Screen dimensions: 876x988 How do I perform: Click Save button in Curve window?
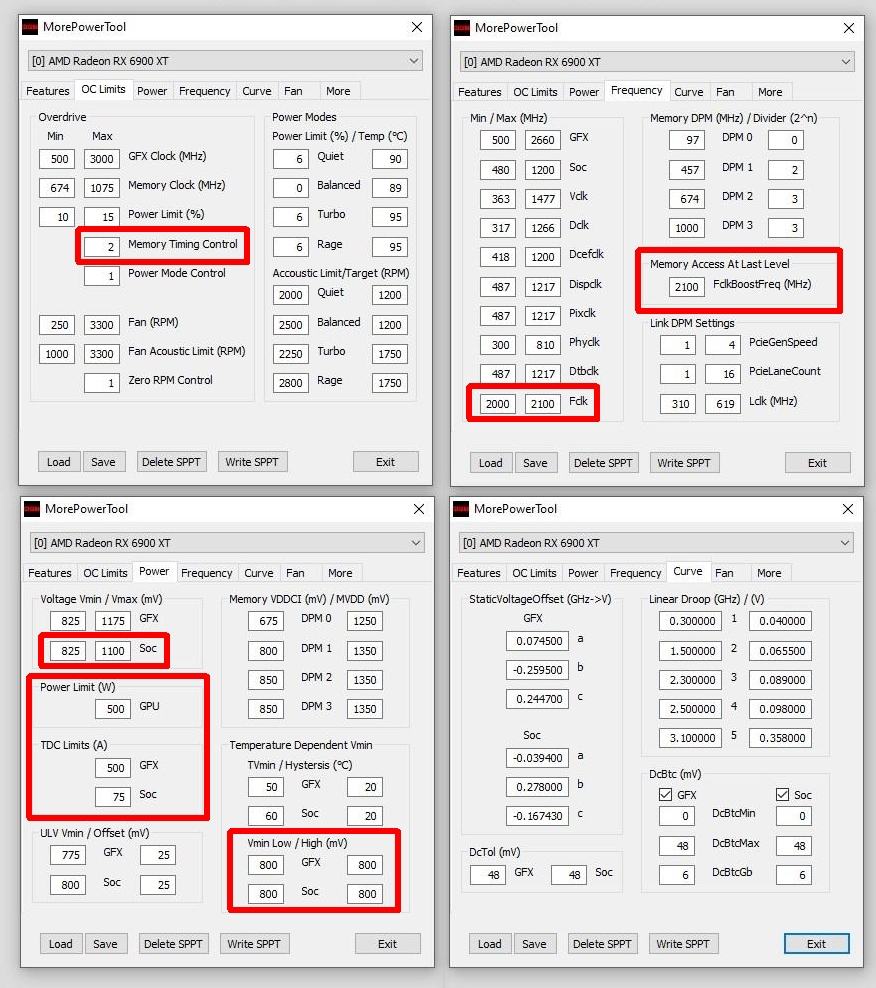click(534, 944)
